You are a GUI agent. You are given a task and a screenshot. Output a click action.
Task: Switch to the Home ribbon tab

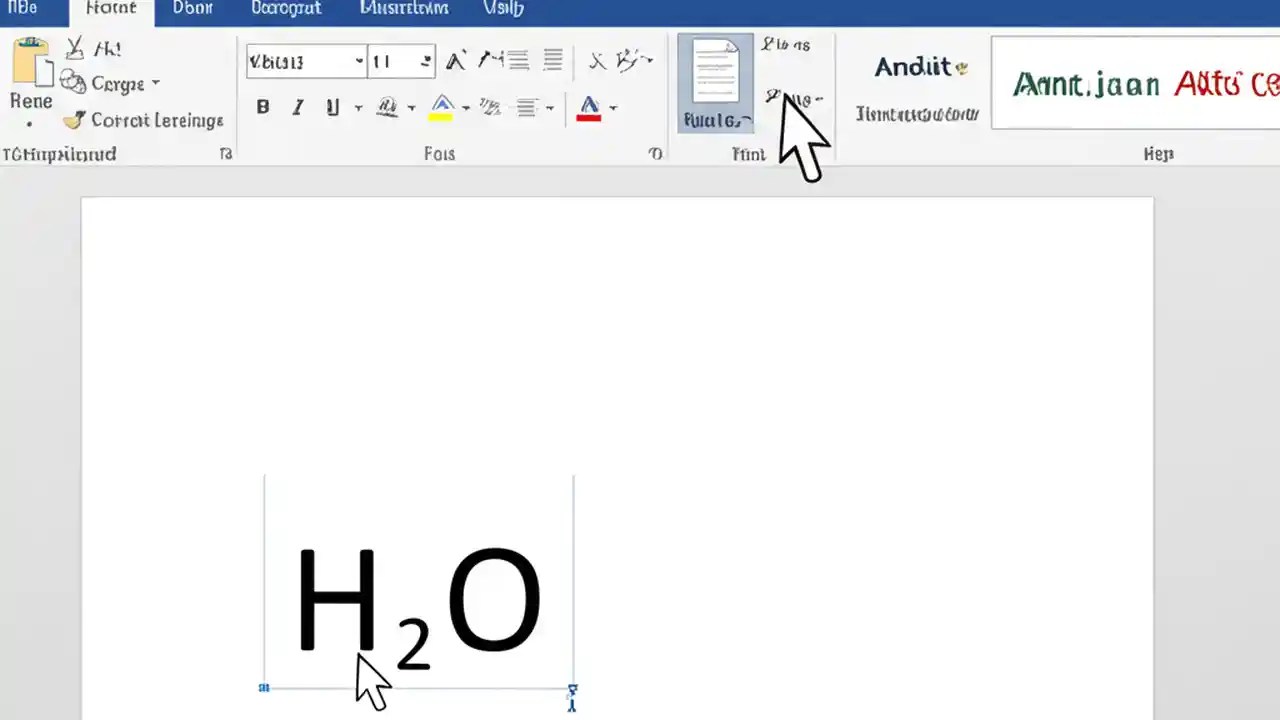pos(110,8)
